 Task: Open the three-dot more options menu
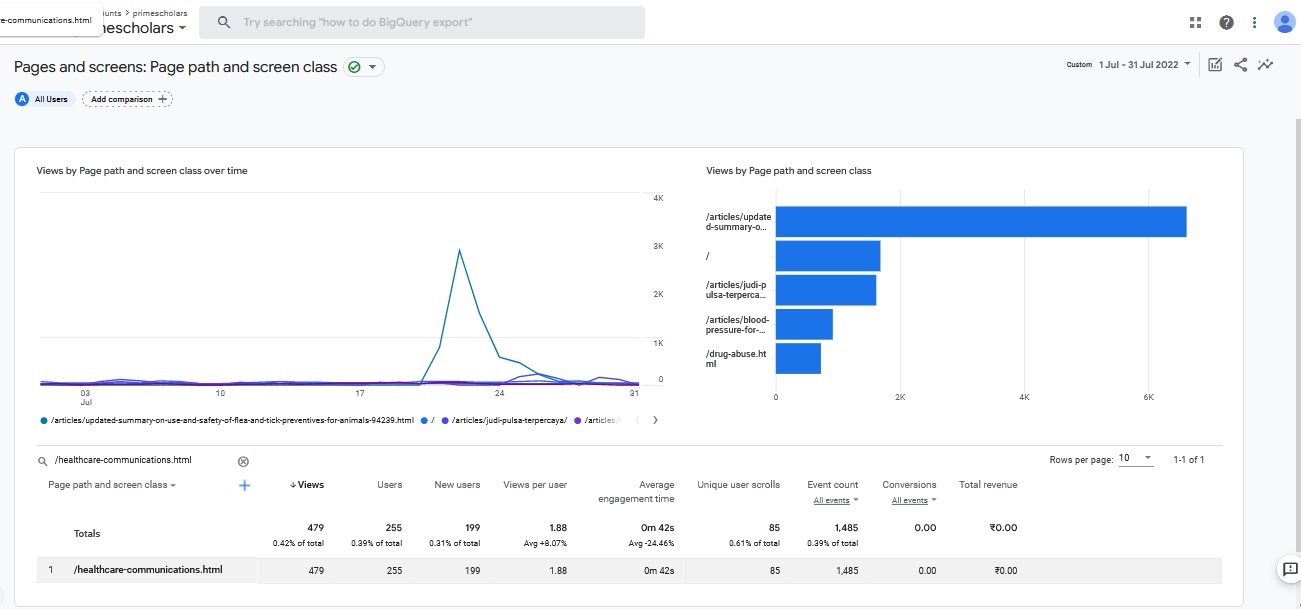point(1255,23)
